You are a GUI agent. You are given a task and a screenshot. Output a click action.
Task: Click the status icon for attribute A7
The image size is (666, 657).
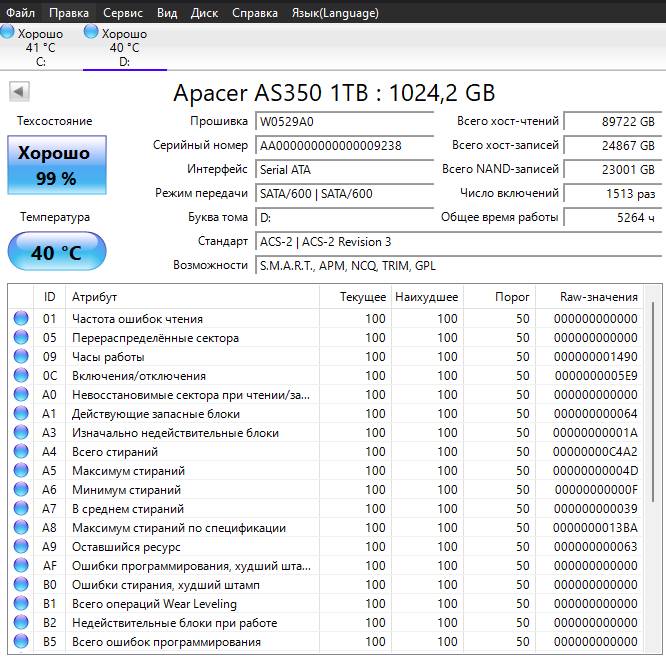(21, 508)
